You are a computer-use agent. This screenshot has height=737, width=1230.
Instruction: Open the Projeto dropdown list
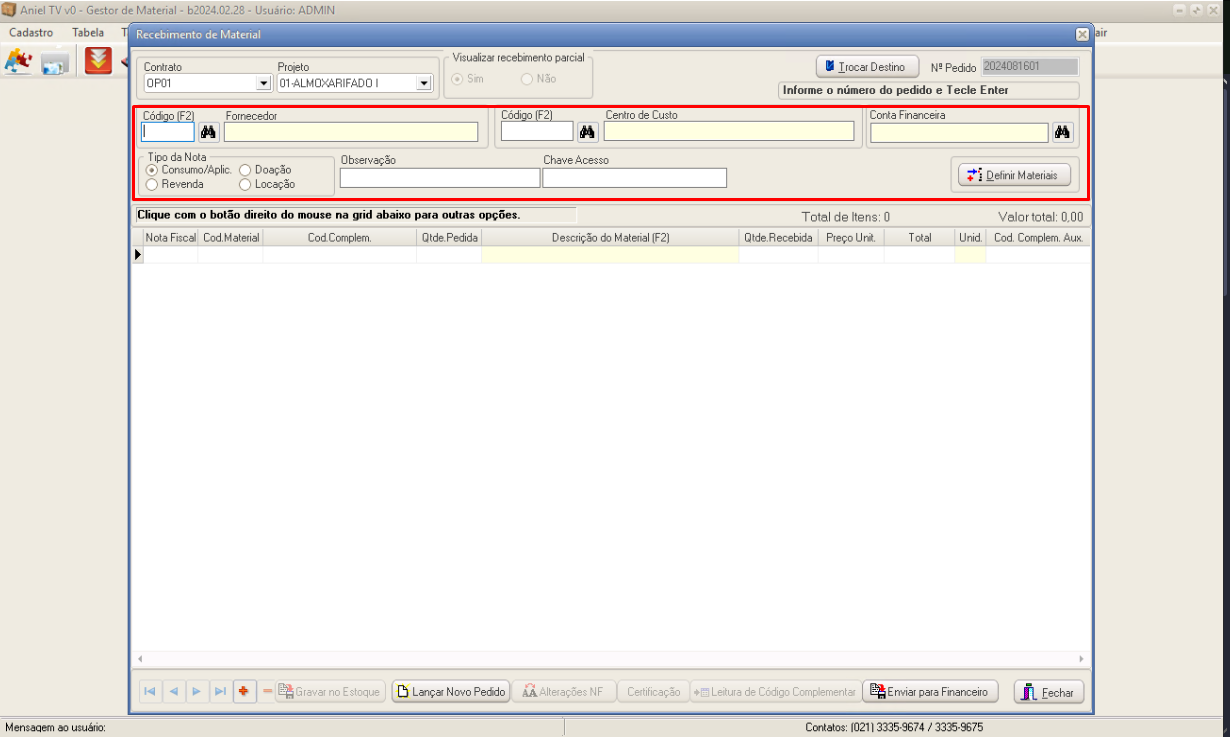tap(423, 84)
